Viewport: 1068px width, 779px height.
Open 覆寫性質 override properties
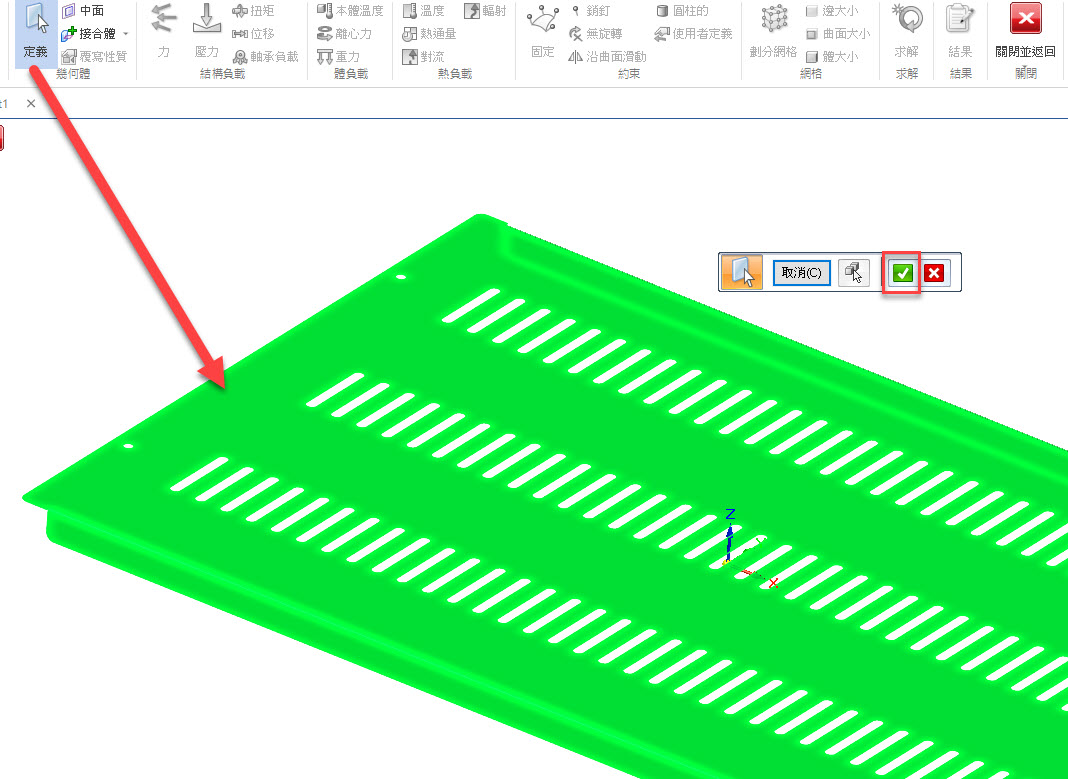[x=94, y=57]
